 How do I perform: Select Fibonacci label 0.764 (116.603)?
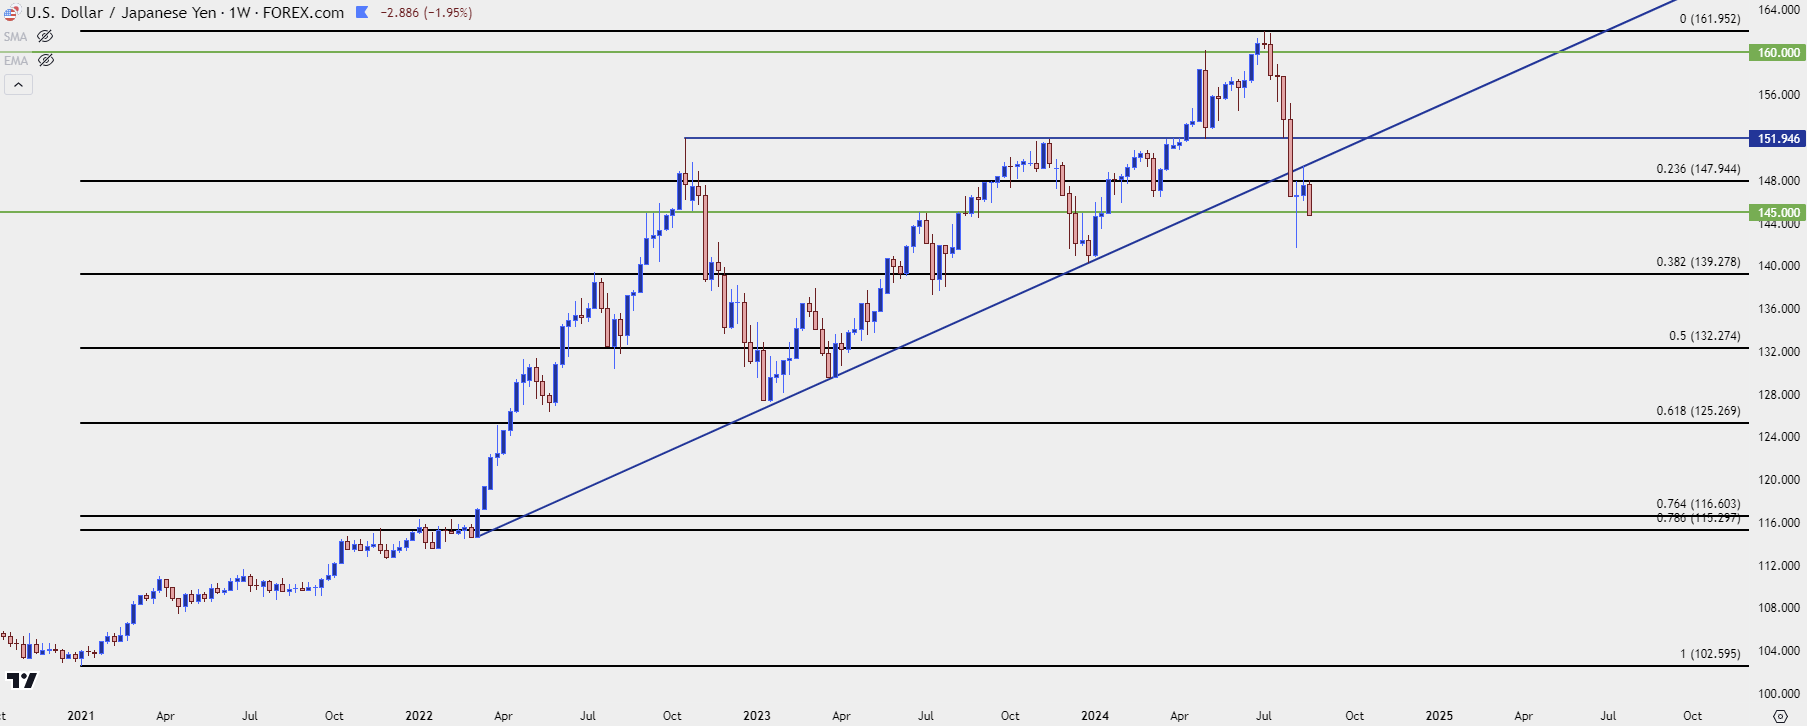(x=1698, y=504)
